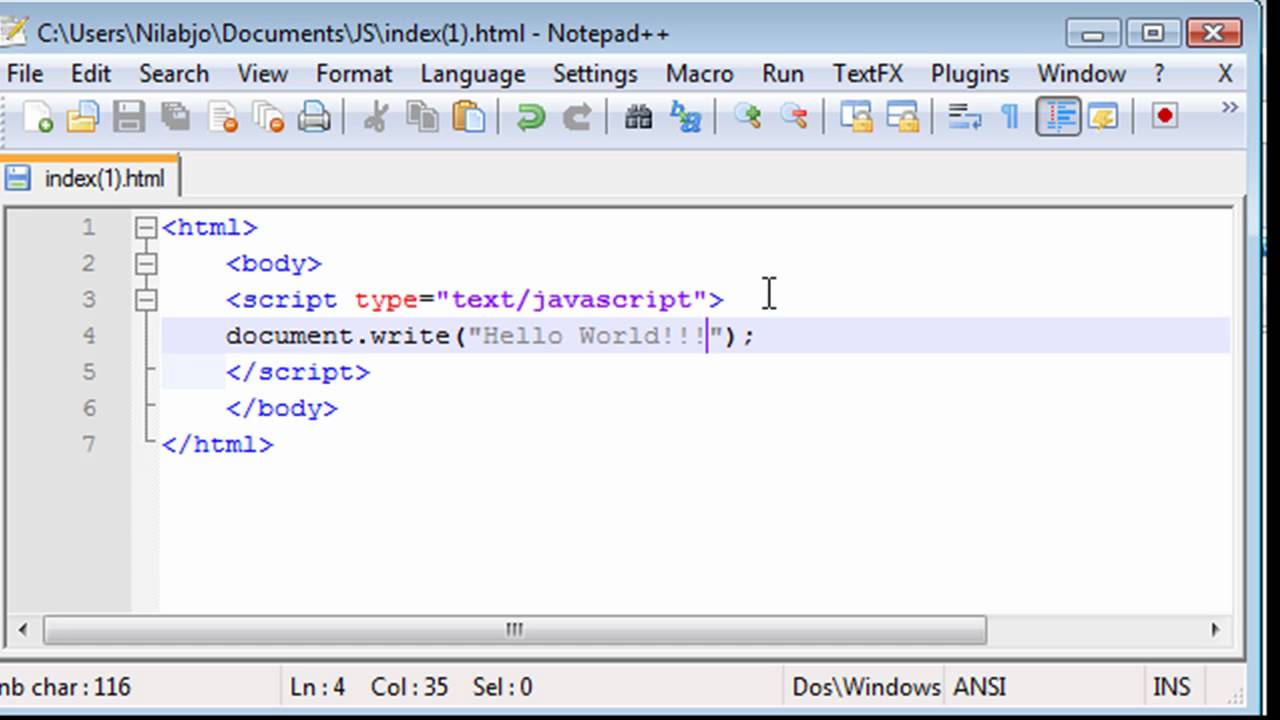Click ANSI encoding in status bar

click(980, 687)
